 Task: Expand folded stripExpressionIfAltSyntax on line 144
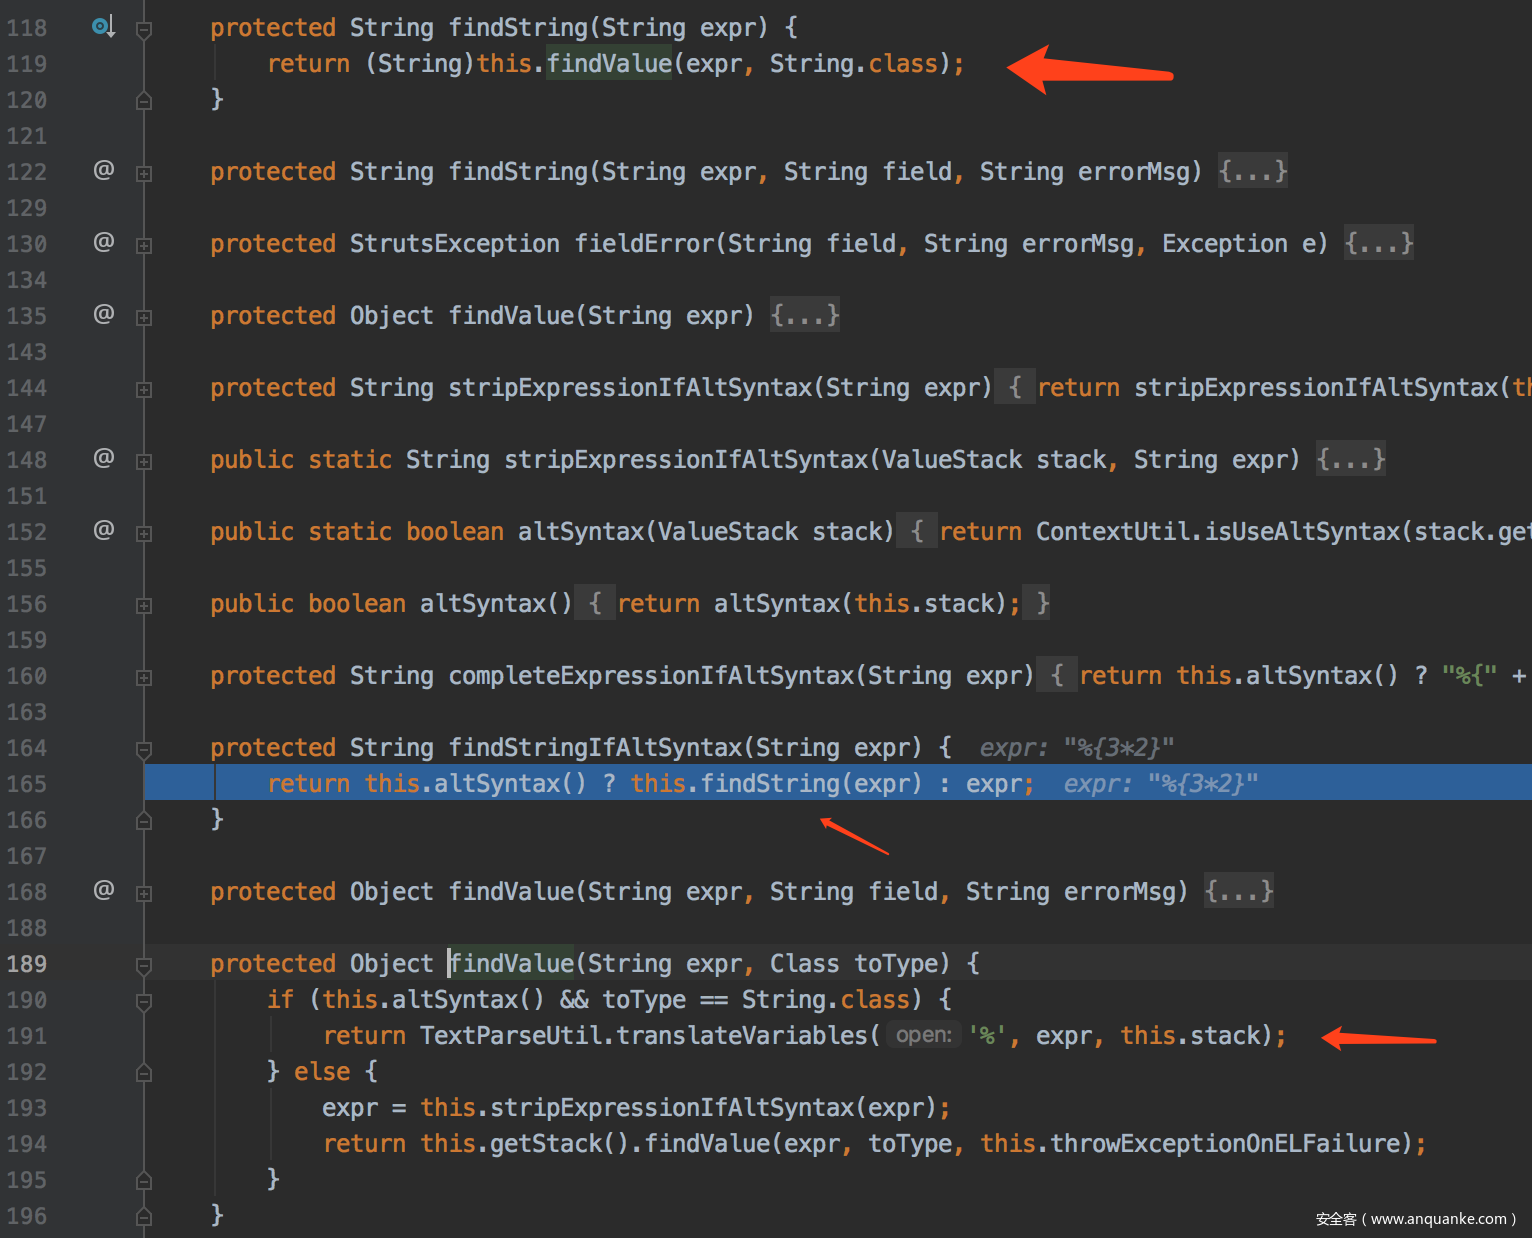pos(144,389)
